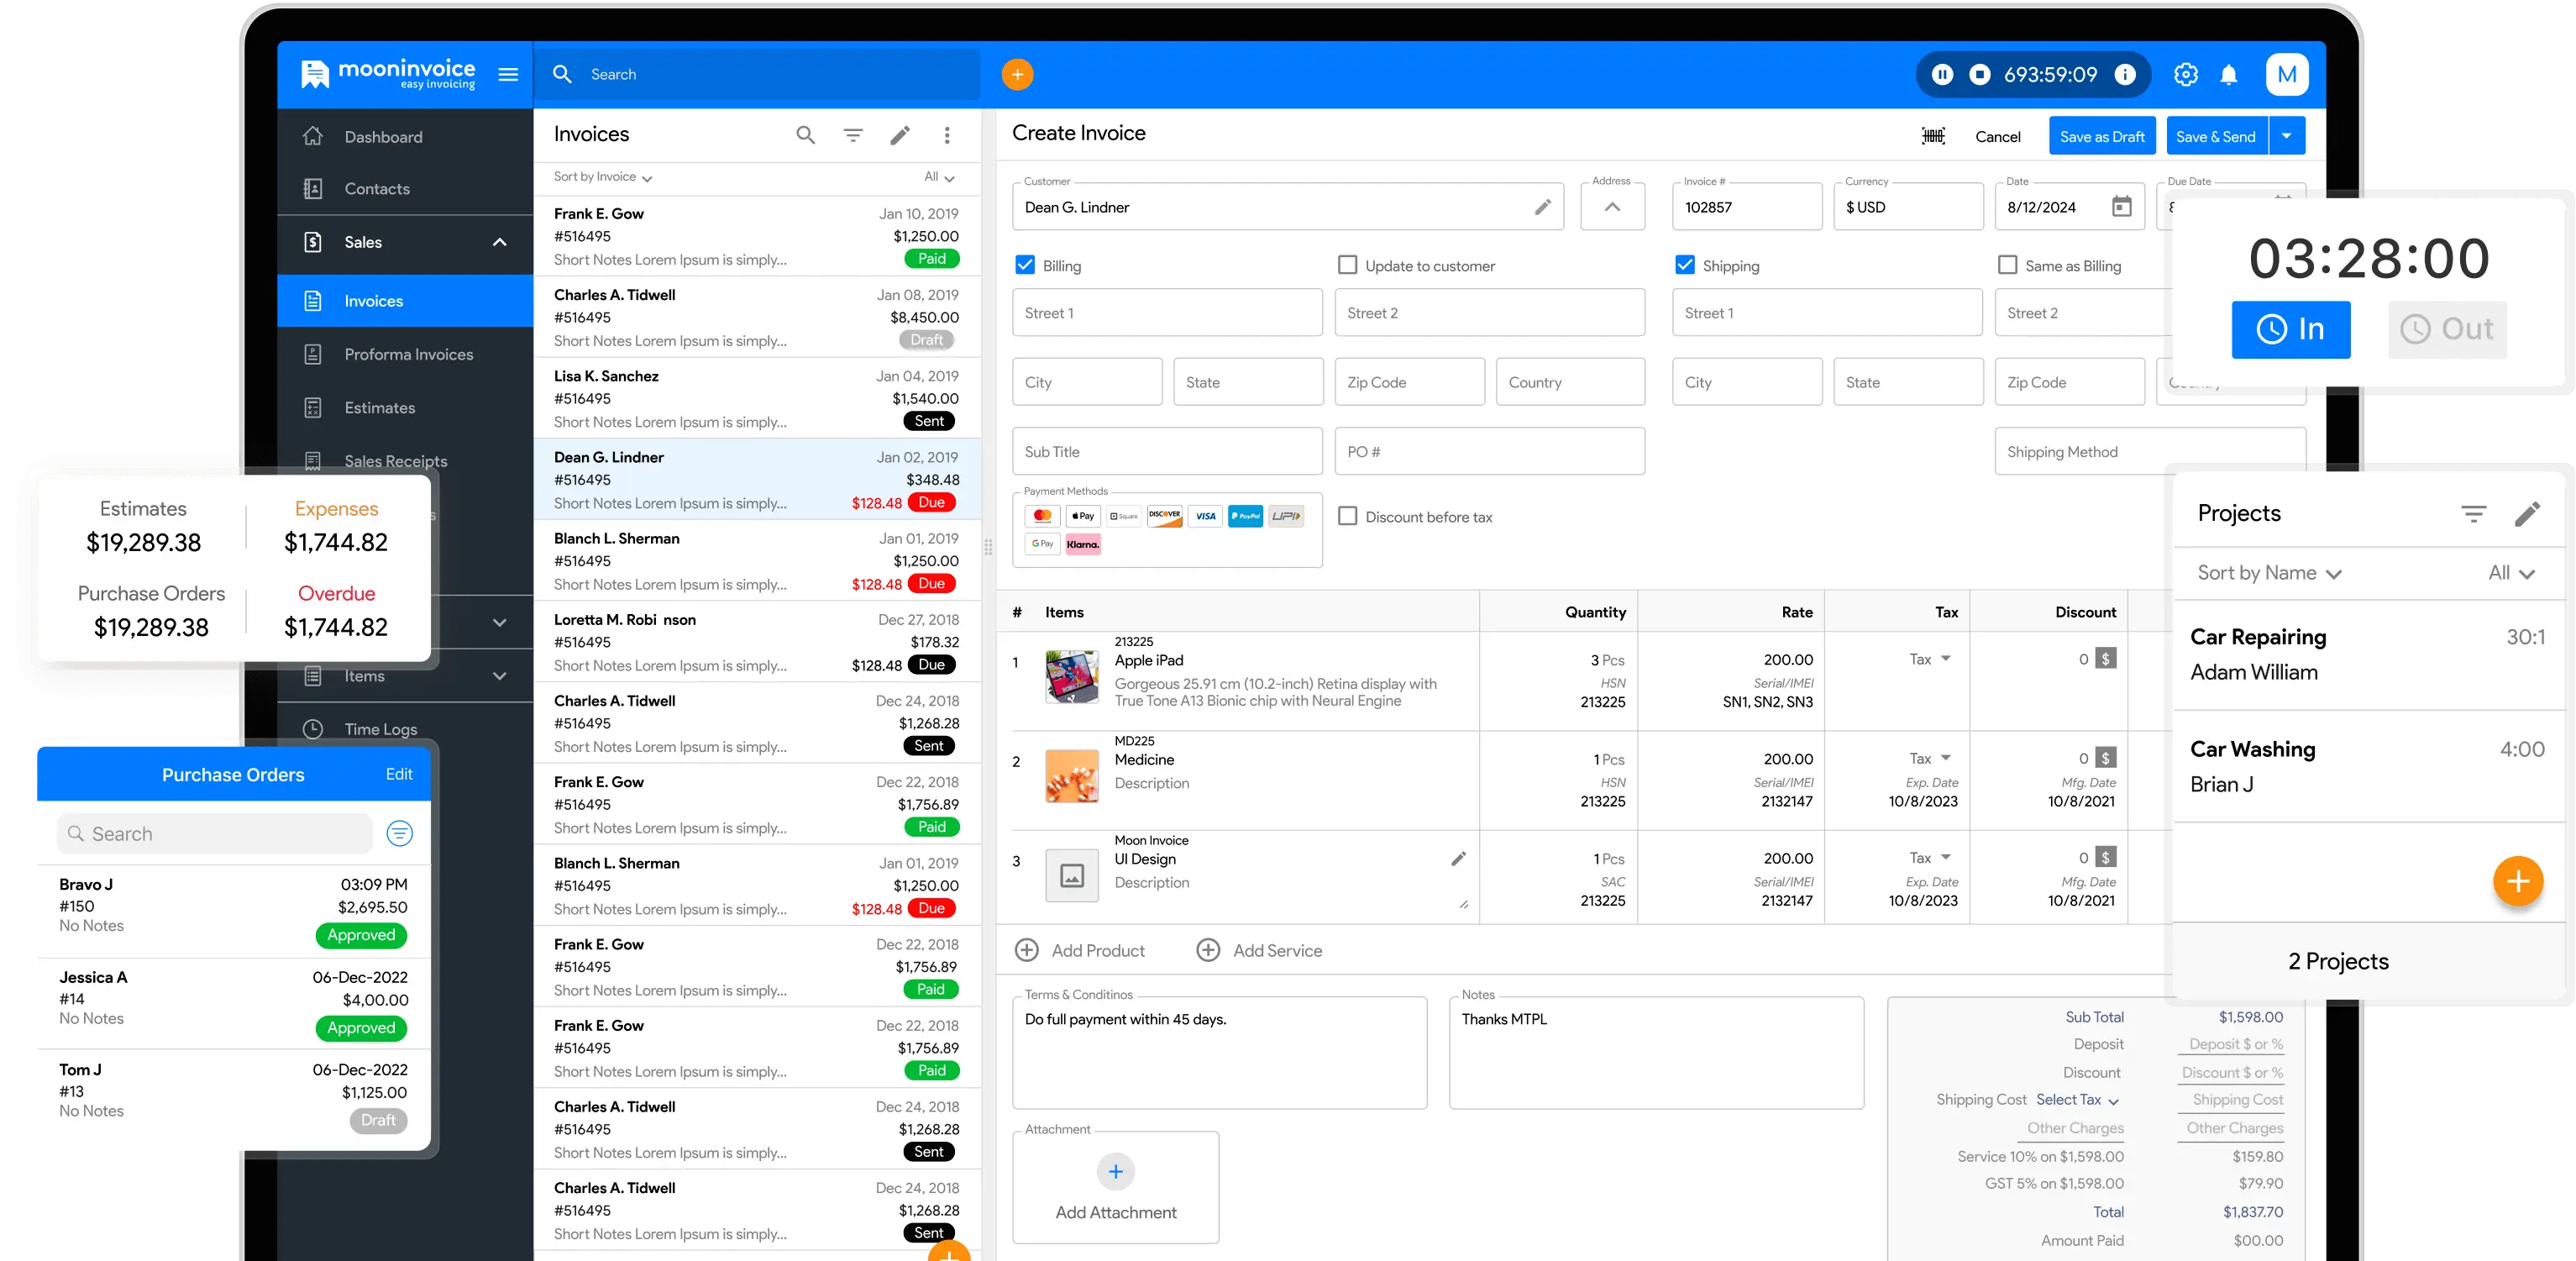
Task: Go to Dashboard in sidebar
Action: (383, 137)
